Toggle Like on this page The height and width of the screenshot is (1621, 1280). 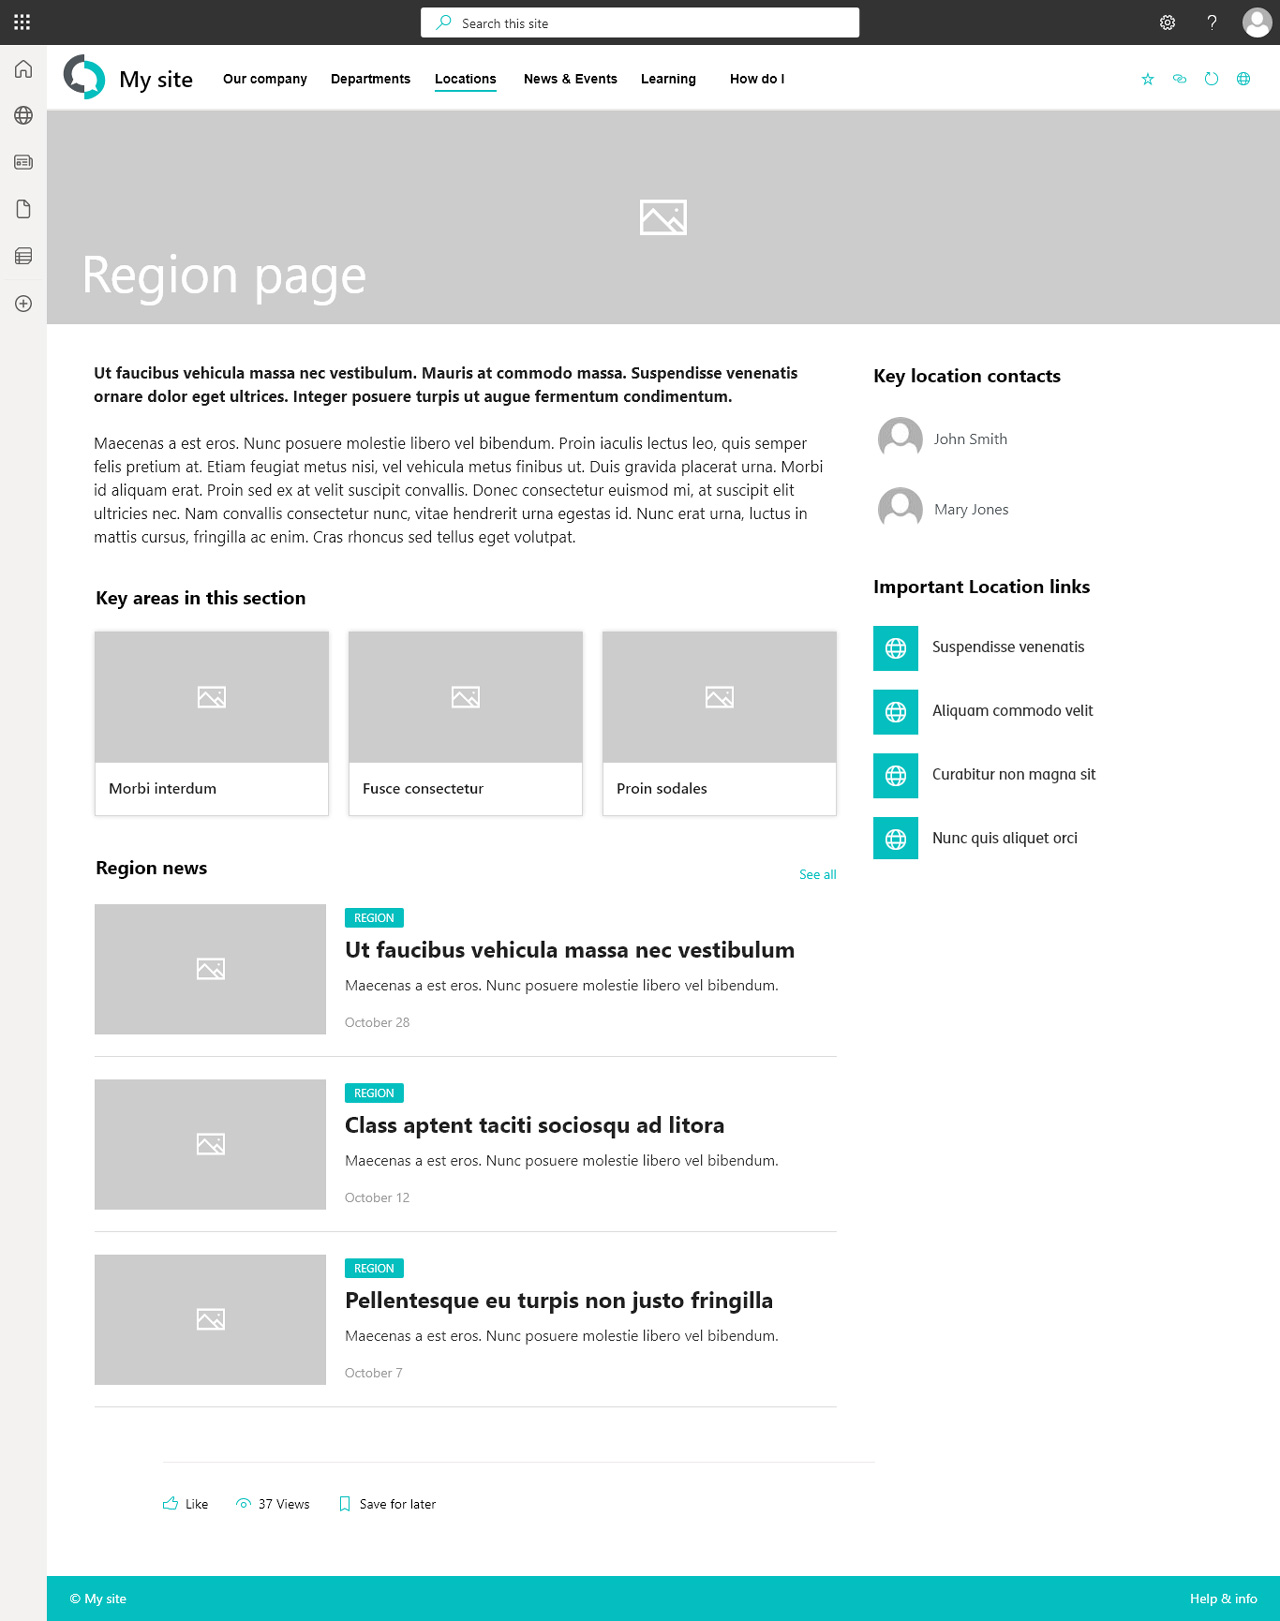(x=186, y=1504)
